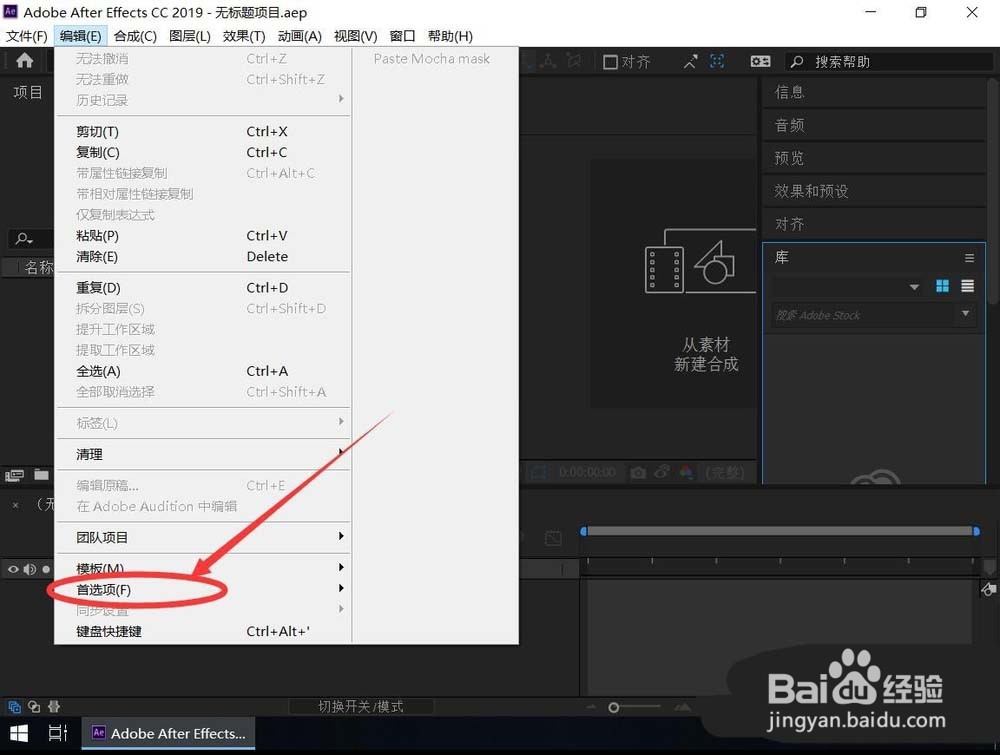Image resolution: width=1000 pixels, height=755 pixels.
Task: Open the workspace settings icon left of search
Action: [760, 61]
